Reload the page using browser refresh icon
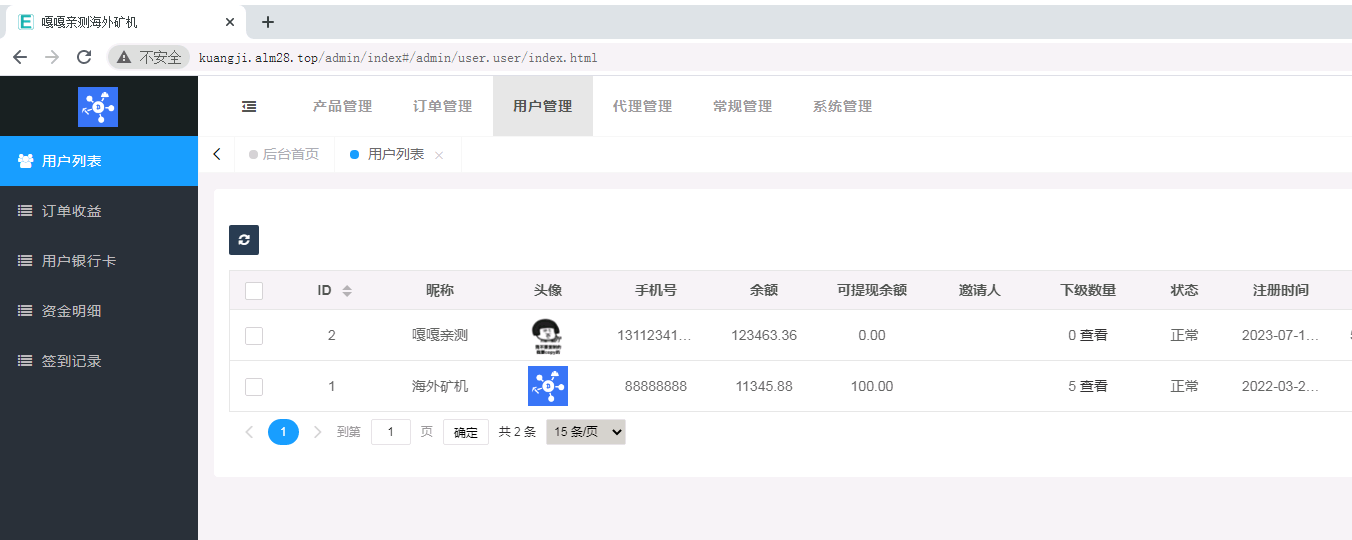1352x540 pixels. coord(84,57)
